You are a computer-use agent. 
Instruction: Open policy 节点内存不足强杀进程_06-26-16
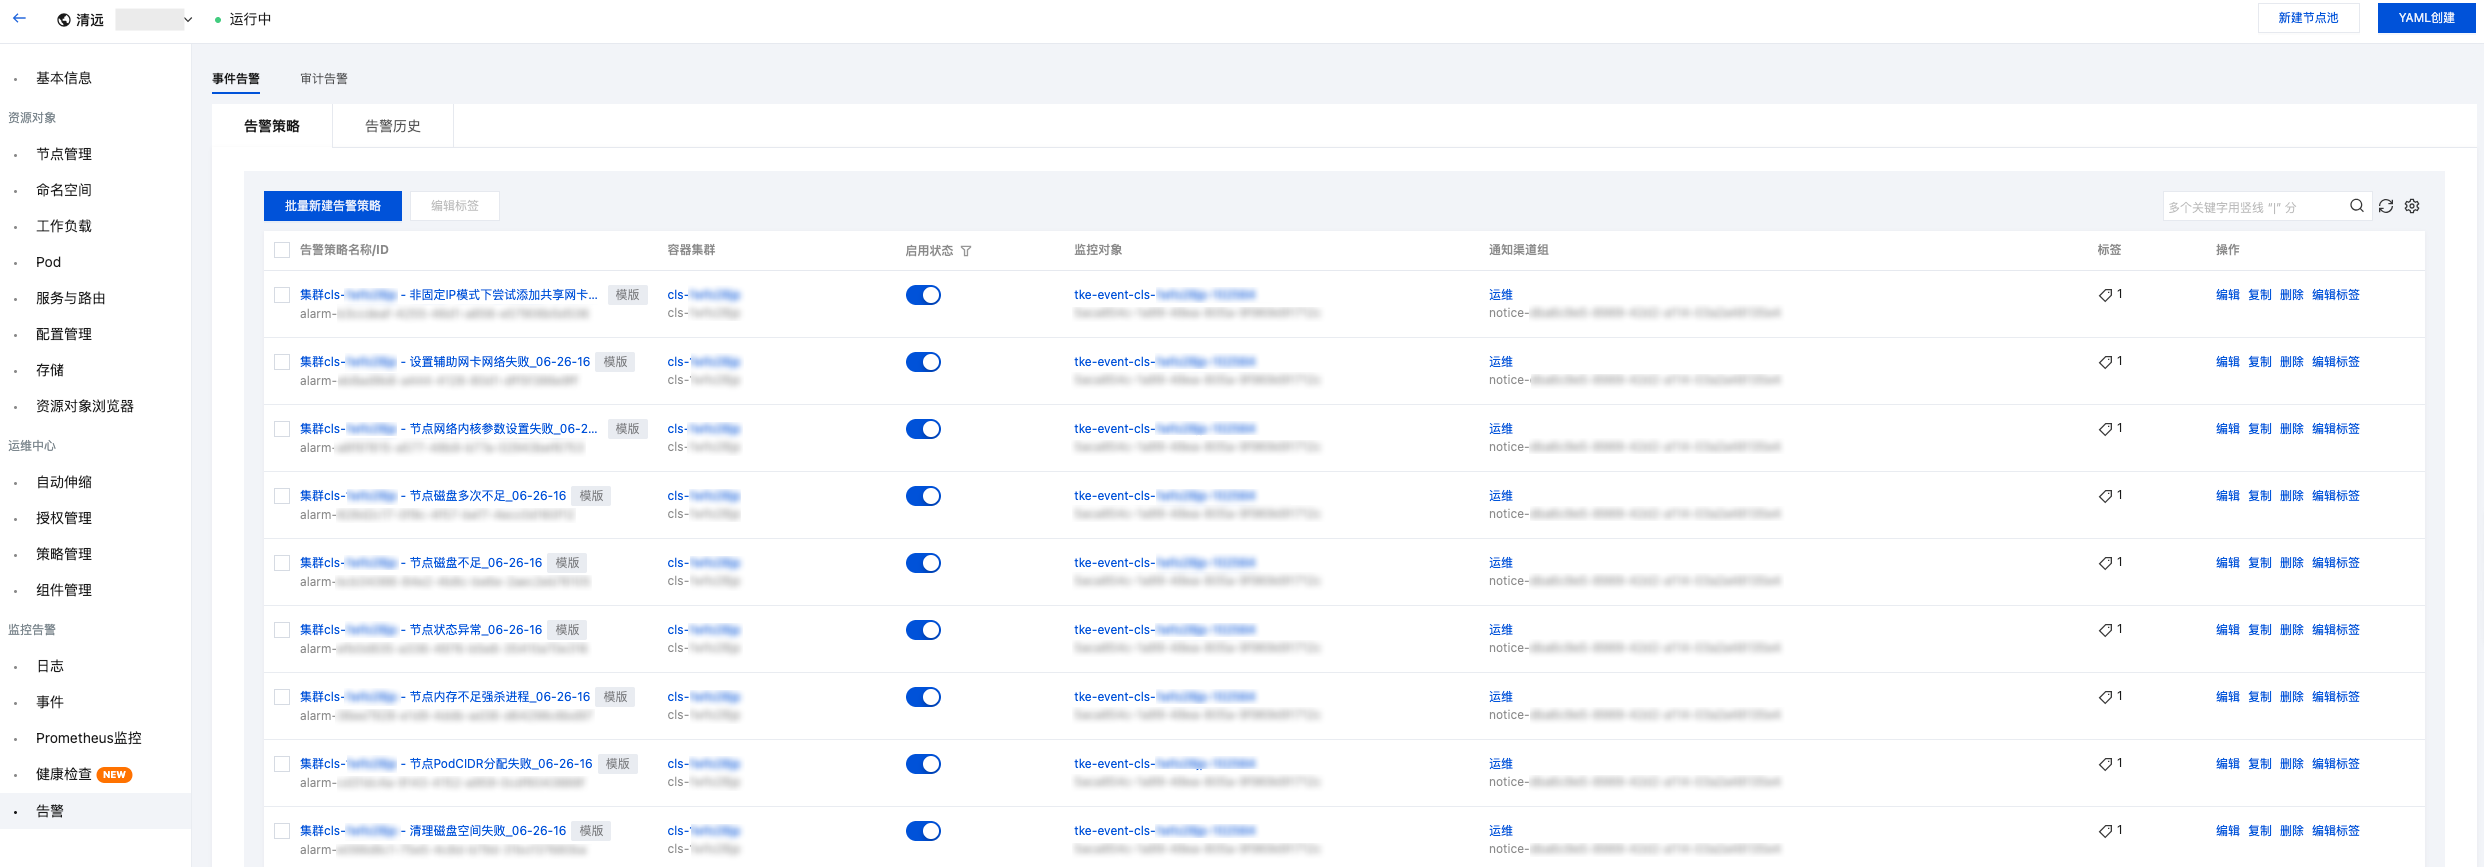click(445, 697)
